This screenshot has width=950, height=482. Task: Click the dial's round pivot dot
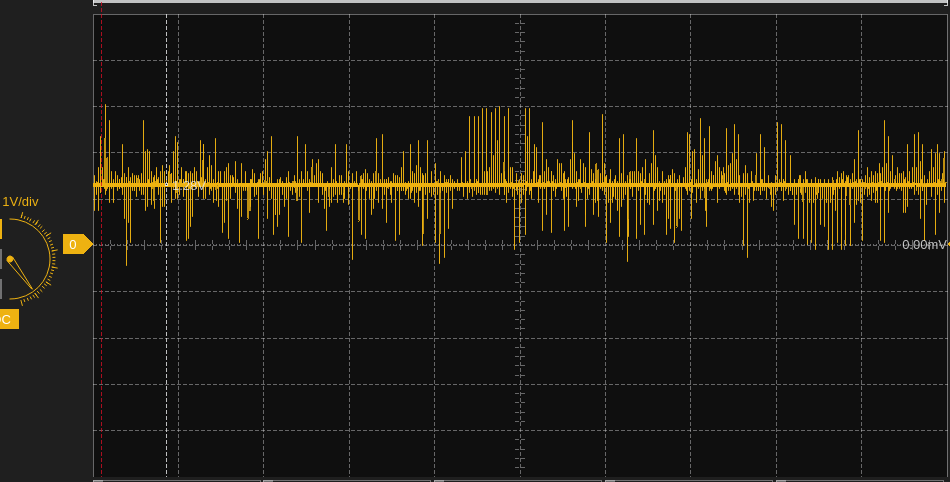point(10,260)
